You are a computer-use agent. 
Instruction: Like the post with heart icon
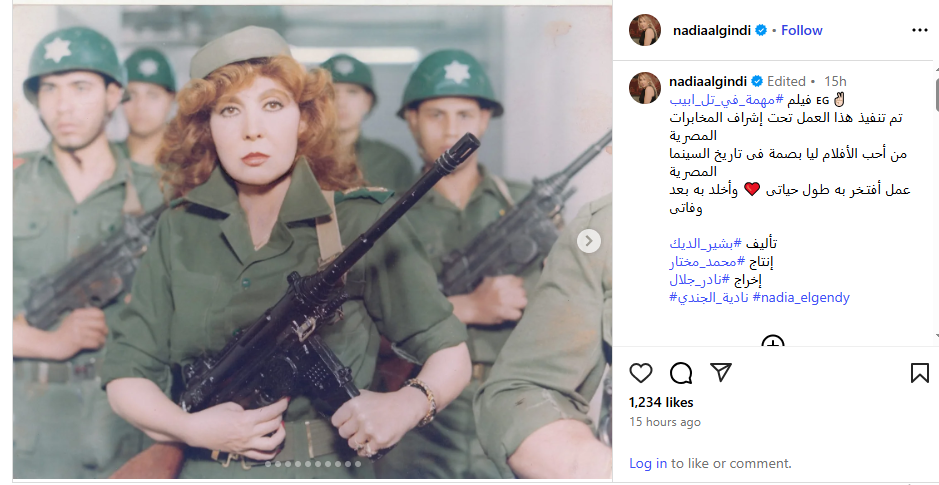click(x=641, y=374)
